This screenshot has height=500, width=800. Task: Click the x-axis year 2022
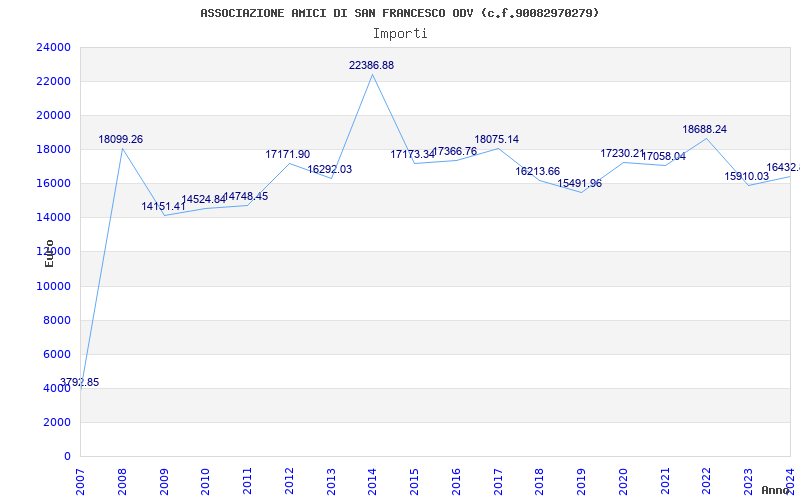[707, 482]
